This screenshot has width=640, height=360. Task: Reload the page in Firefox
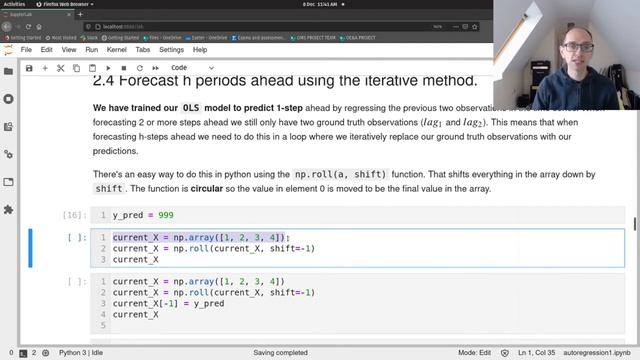click(x=28, y=27)
